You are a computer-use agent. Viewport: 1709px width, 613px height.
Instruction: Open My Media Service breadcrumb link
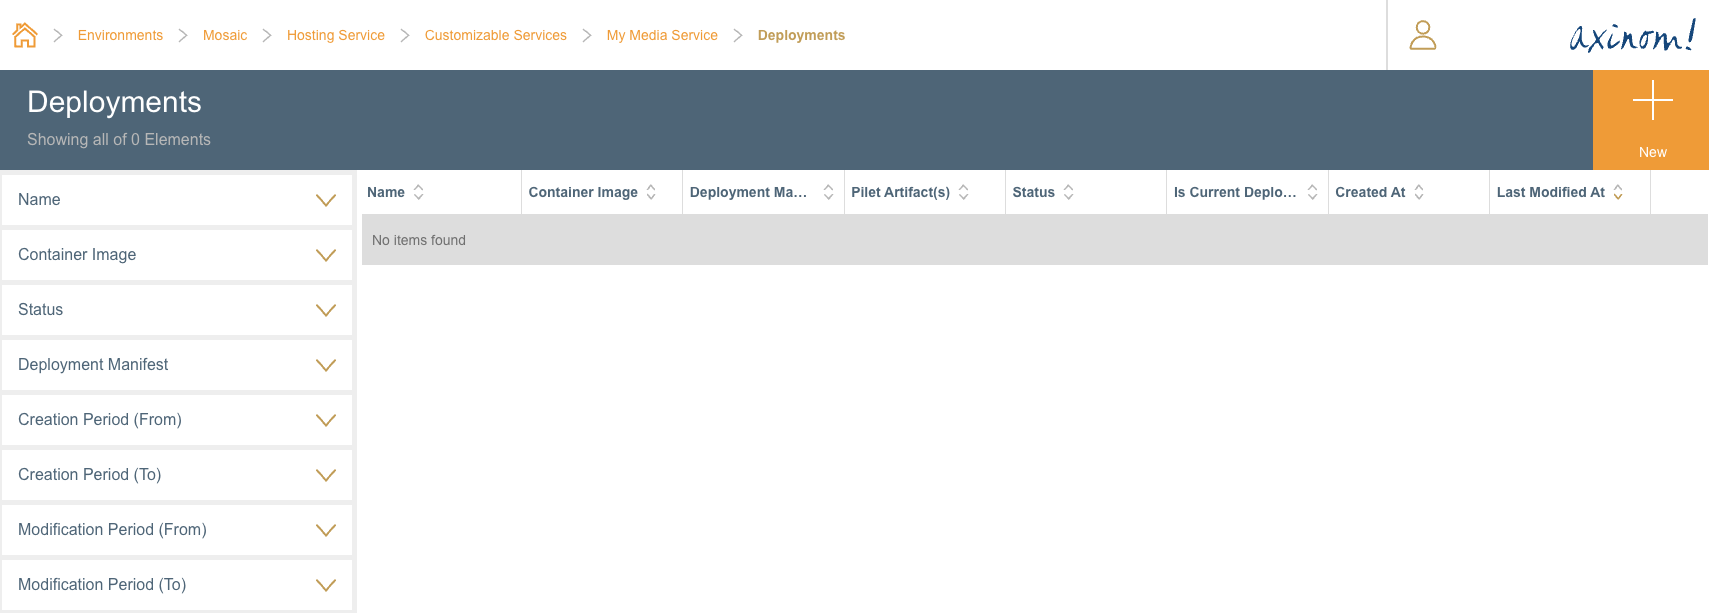point(662,35)
